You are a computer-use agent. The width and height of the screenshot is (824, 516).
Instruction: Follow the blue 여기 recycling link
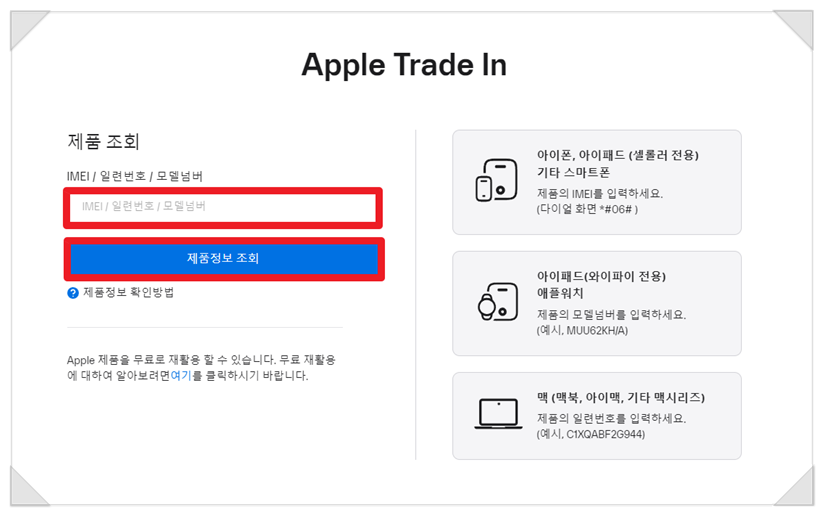(x=181, y=376)
